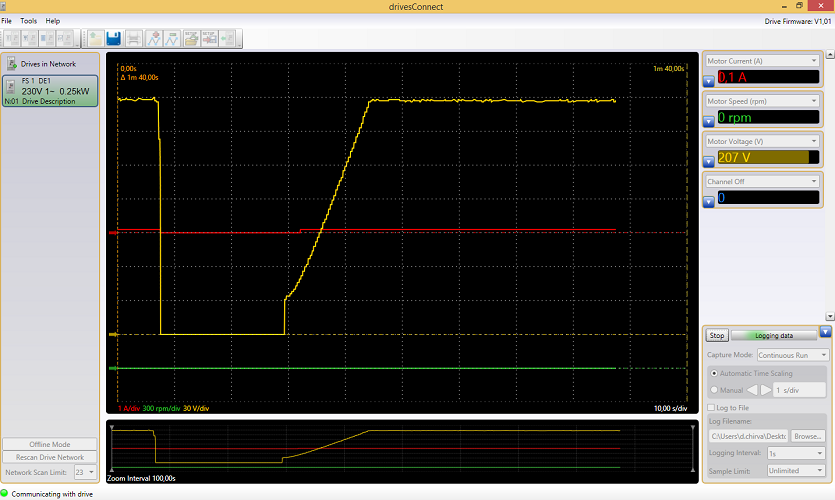This screenshot has height=500, width=835.
Task: Open the Tools menu
Action: point(29,21)
